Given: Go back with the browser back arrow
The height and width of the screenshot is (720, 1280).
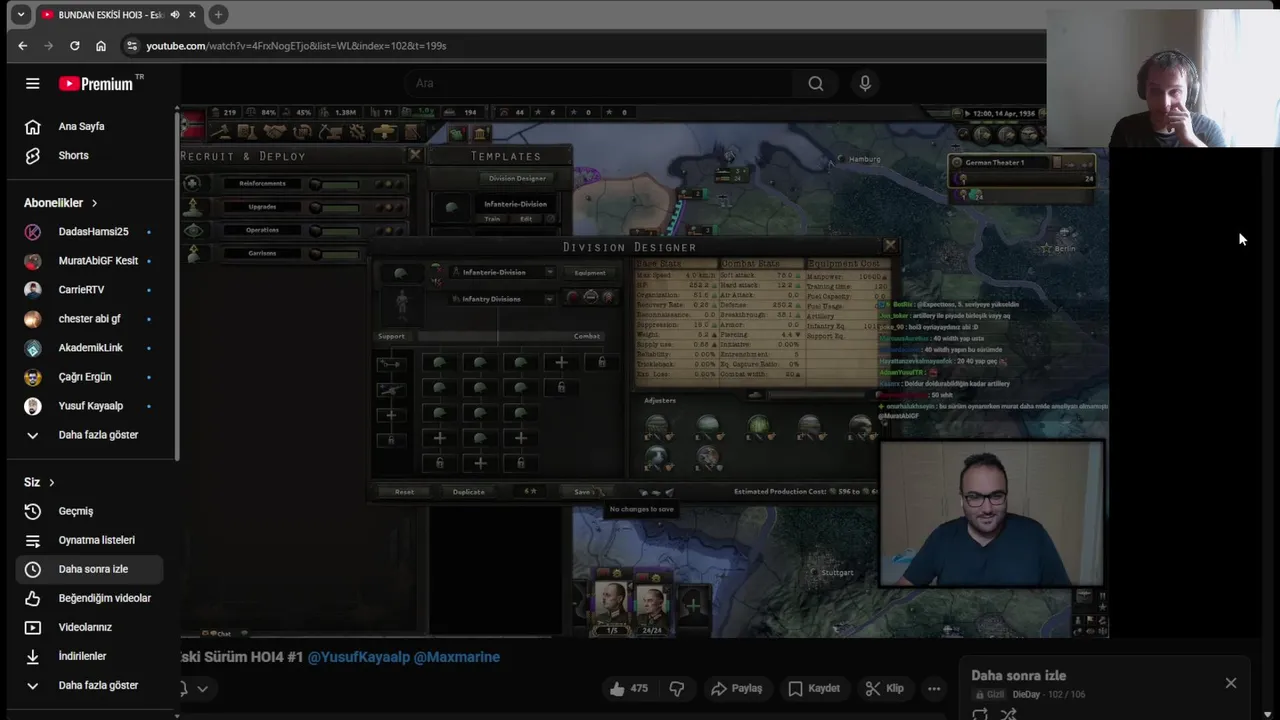Looking at the screenshot, I should click(22, 46).
